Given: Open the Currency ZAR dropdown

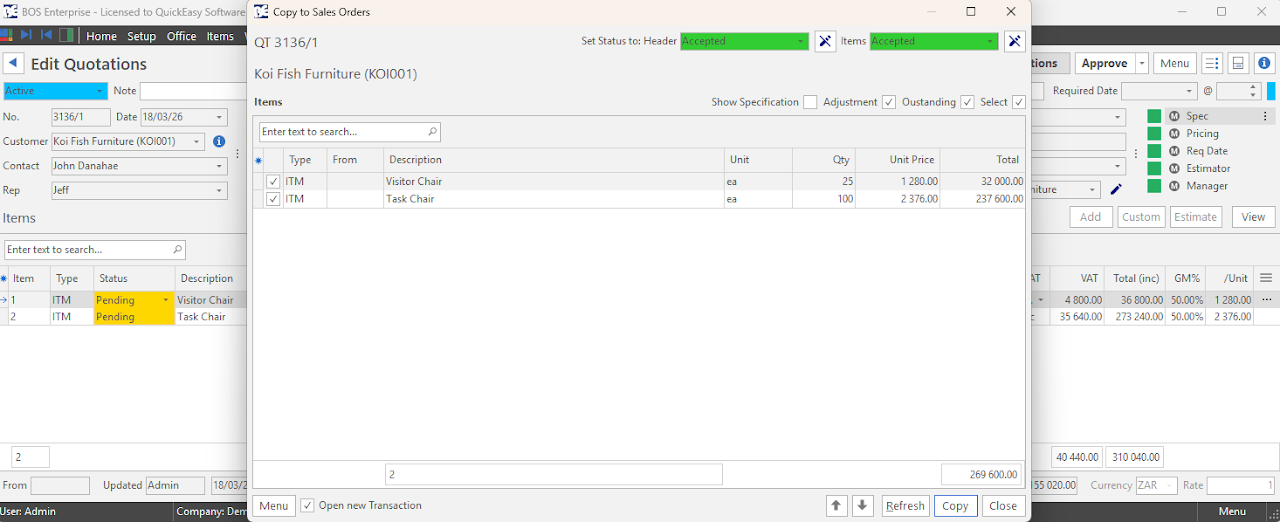Looking at the screenshot, I should tap(1171, 486).
